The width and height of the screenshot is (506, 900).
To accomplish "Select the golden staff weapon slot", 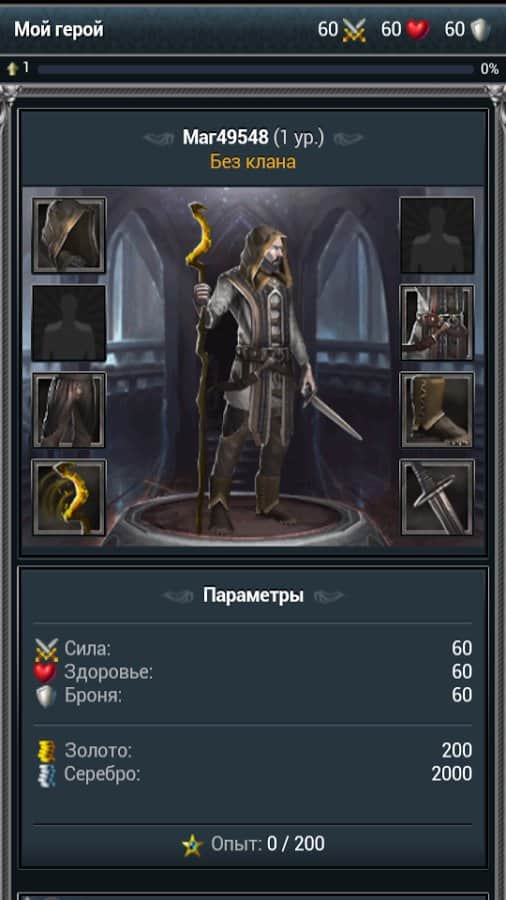I will 69,497.
